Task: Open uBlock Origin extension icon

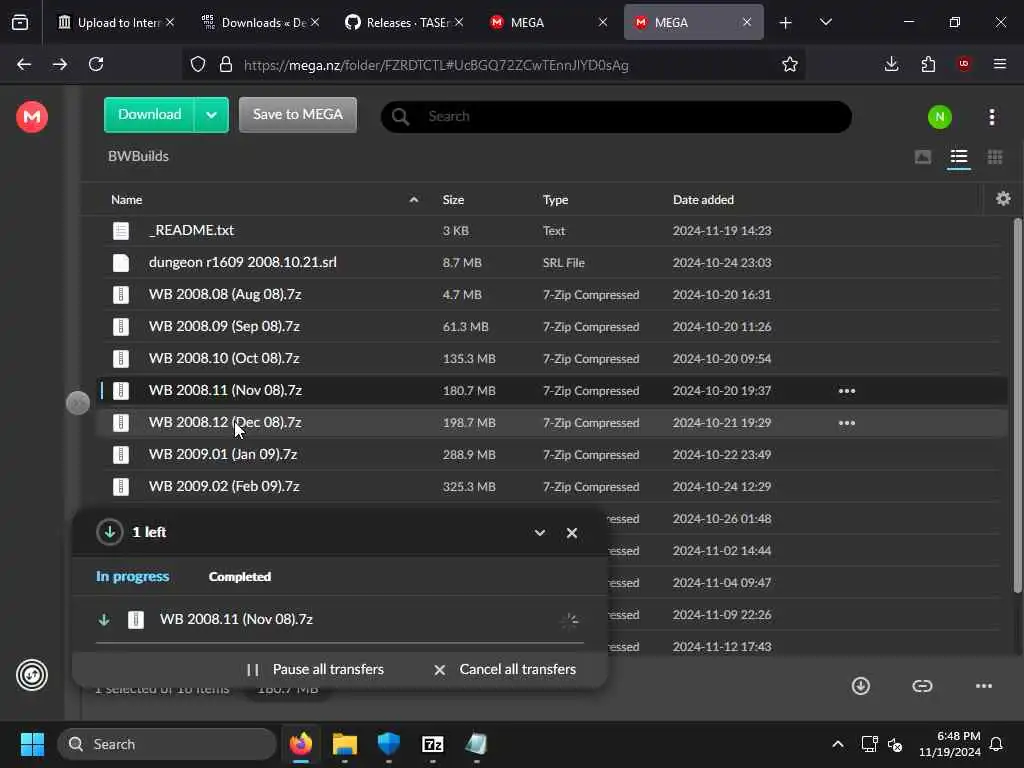Action: 964,64
